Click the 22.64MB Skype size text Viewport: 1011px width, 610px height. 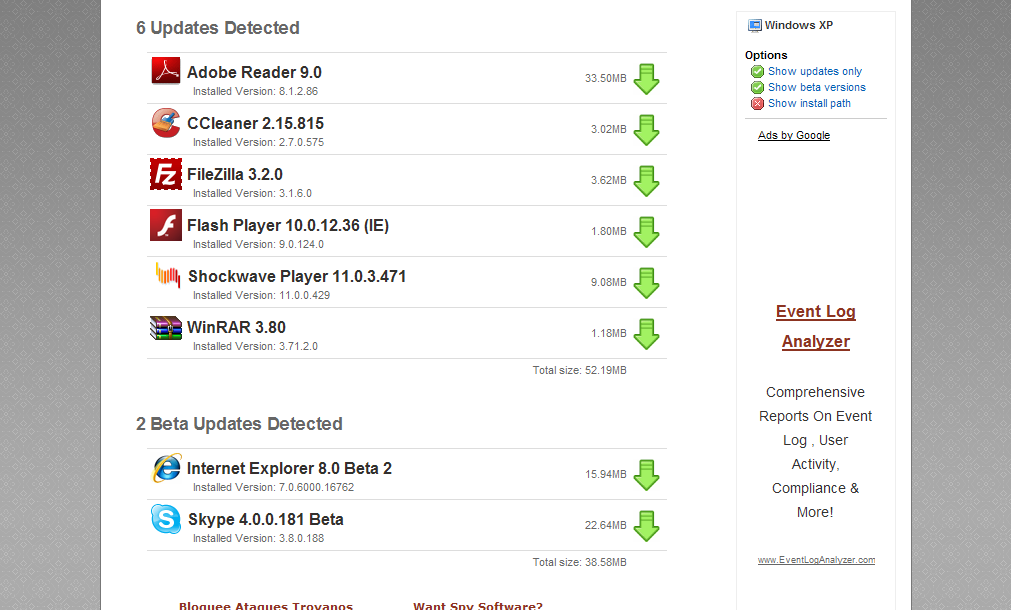[605, 526]
